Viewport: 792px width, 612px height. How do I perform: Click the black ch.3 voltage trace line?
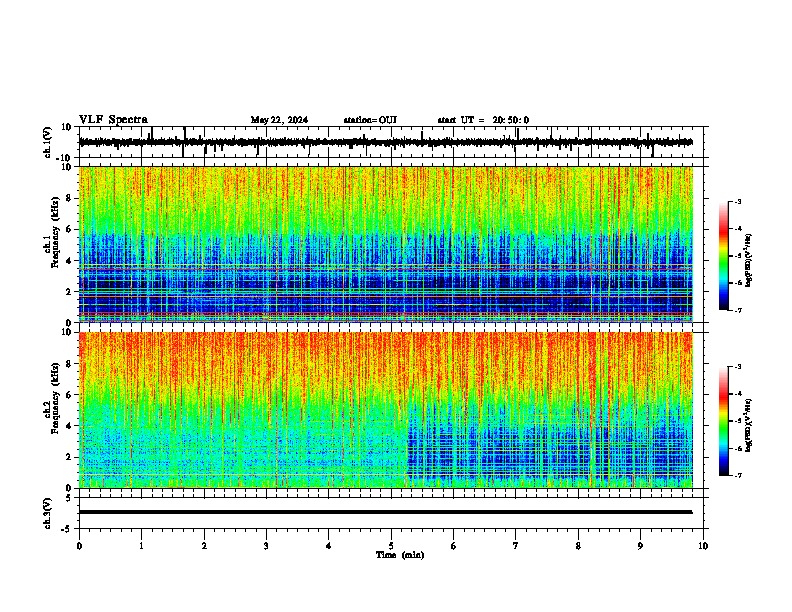click(x=386, y=512)
